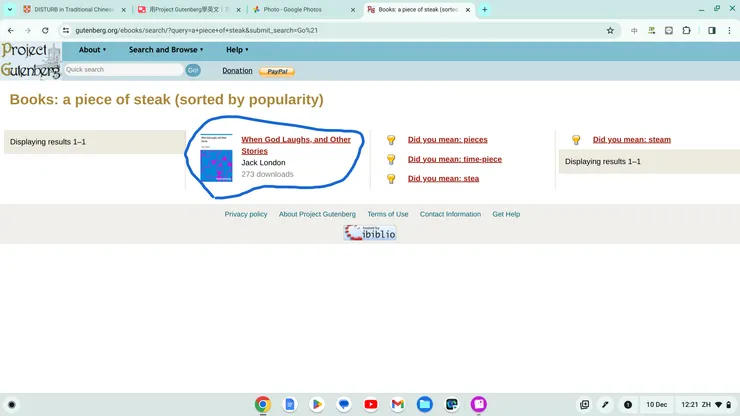Click "Did you mean: stea" link

click(443, 178)
